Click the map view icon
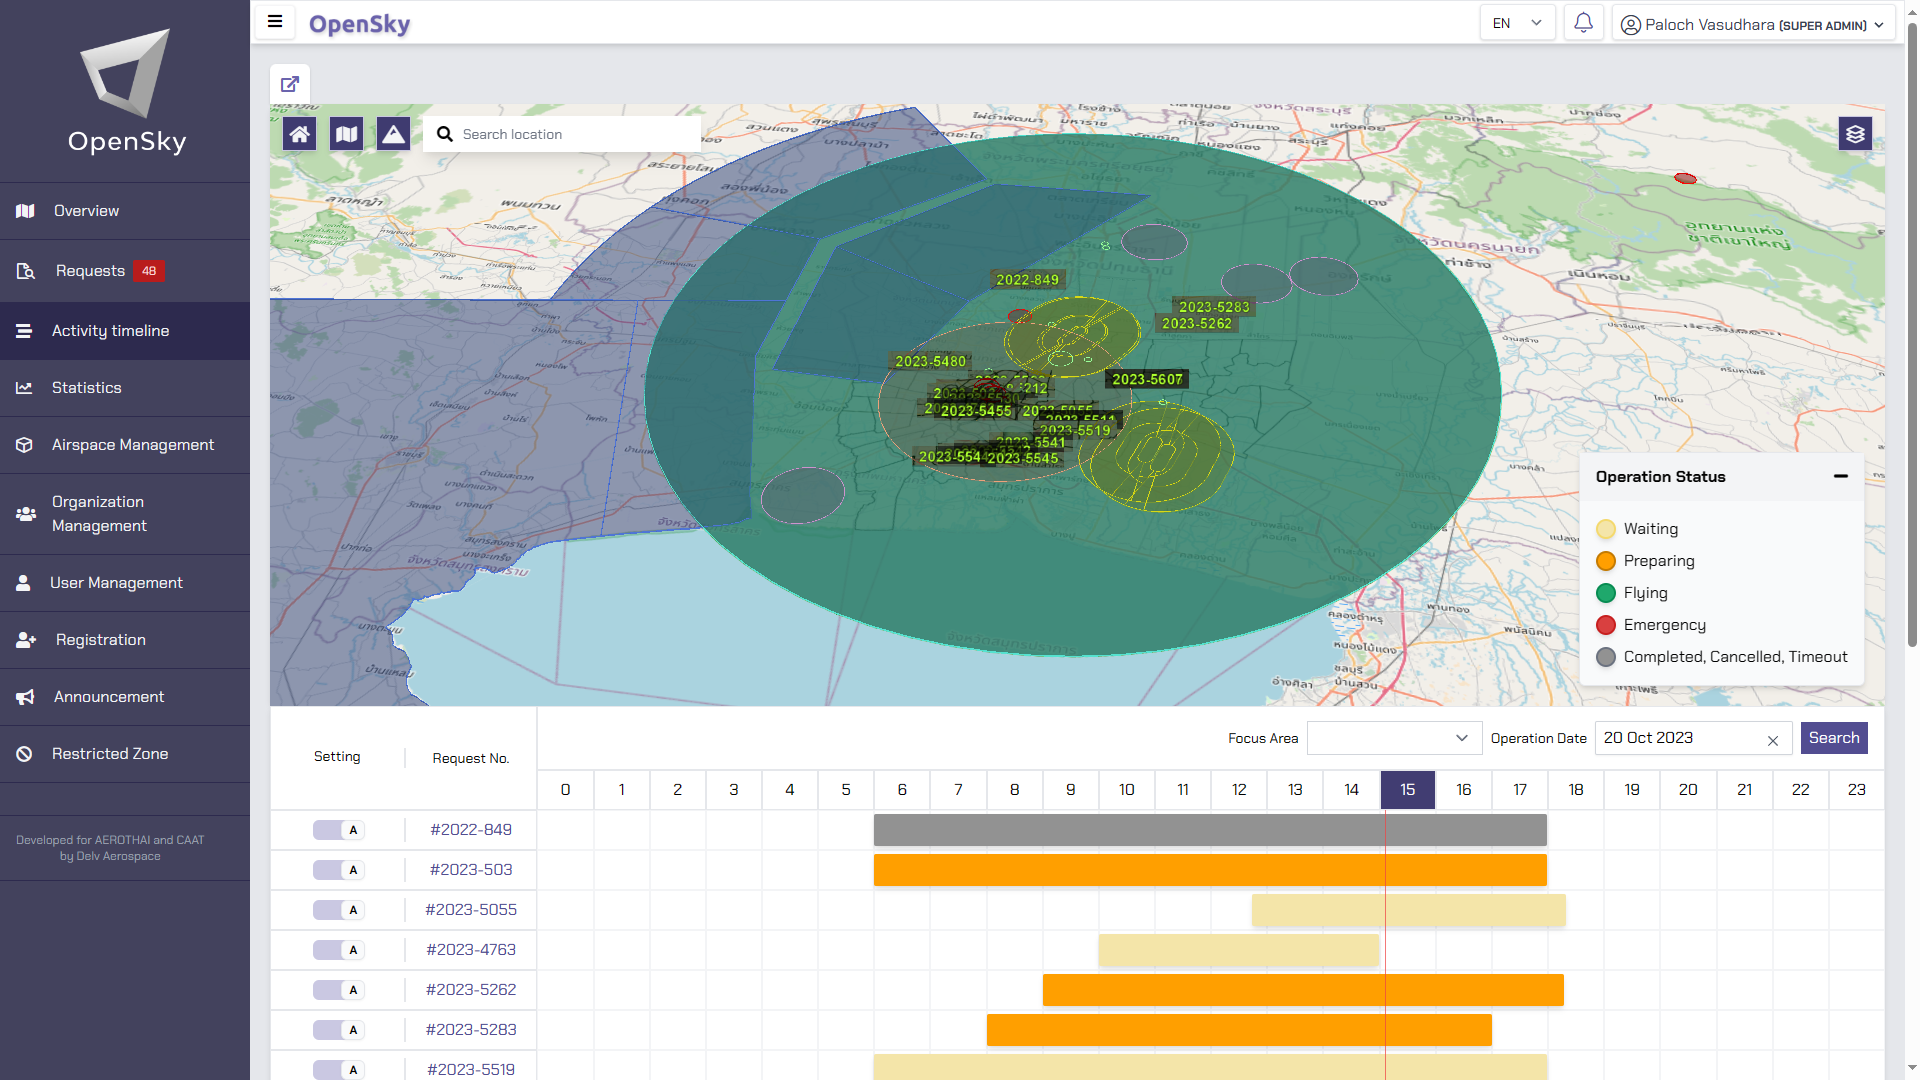Screen dimensions: 1920x1080 click(x=346, y=134)
